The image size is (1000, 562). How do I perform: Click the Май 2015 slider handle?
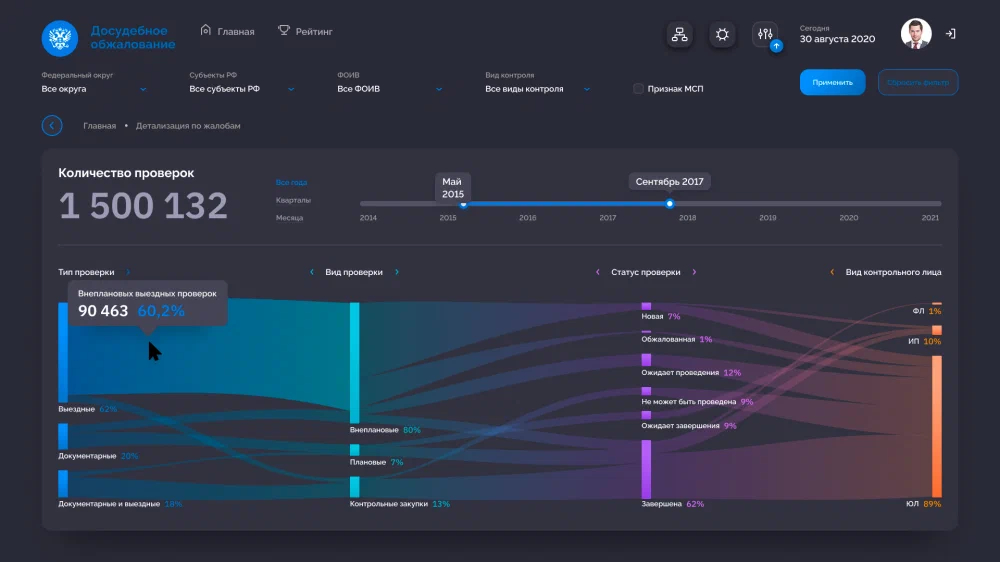pos(464,204)
